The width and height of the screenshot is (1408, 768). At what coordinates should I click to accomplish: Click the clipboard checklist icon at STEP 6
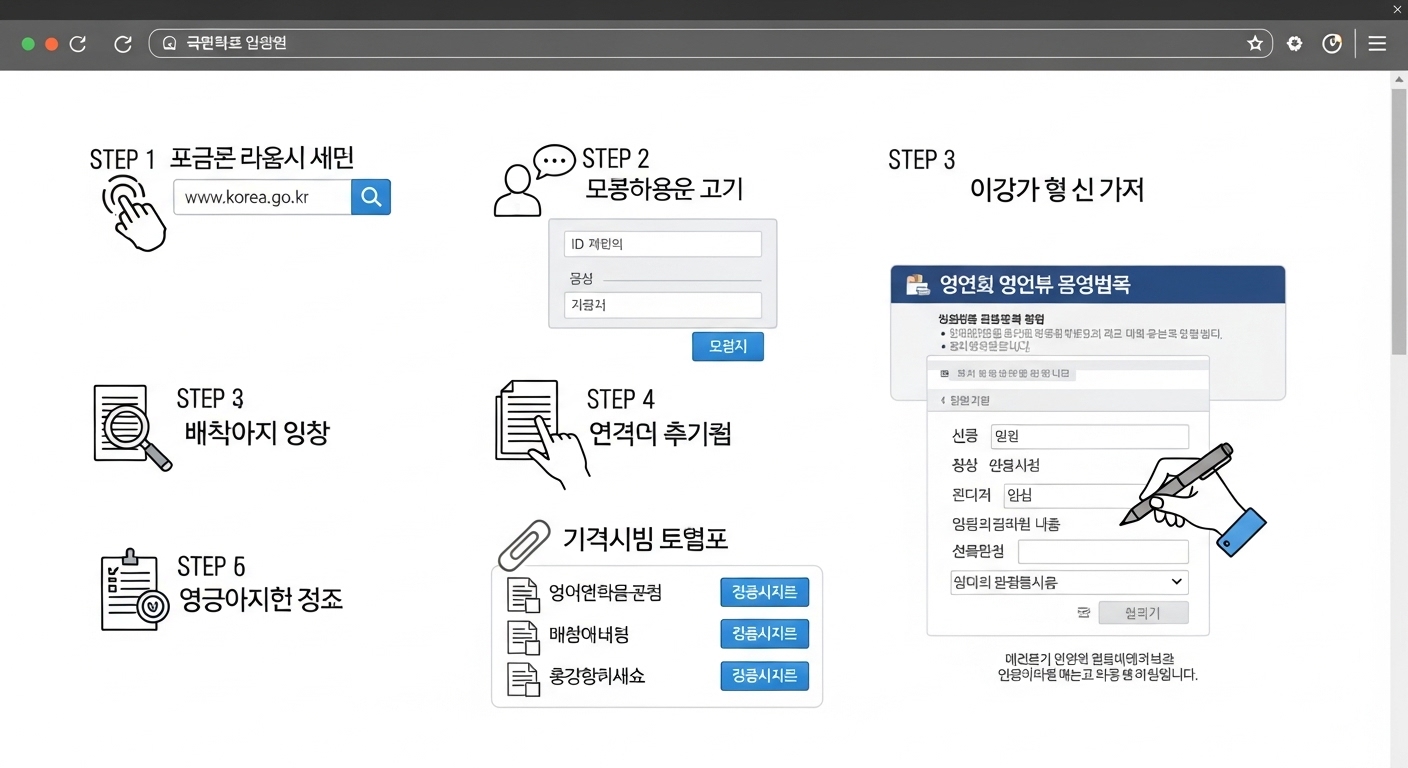point(131,592)
